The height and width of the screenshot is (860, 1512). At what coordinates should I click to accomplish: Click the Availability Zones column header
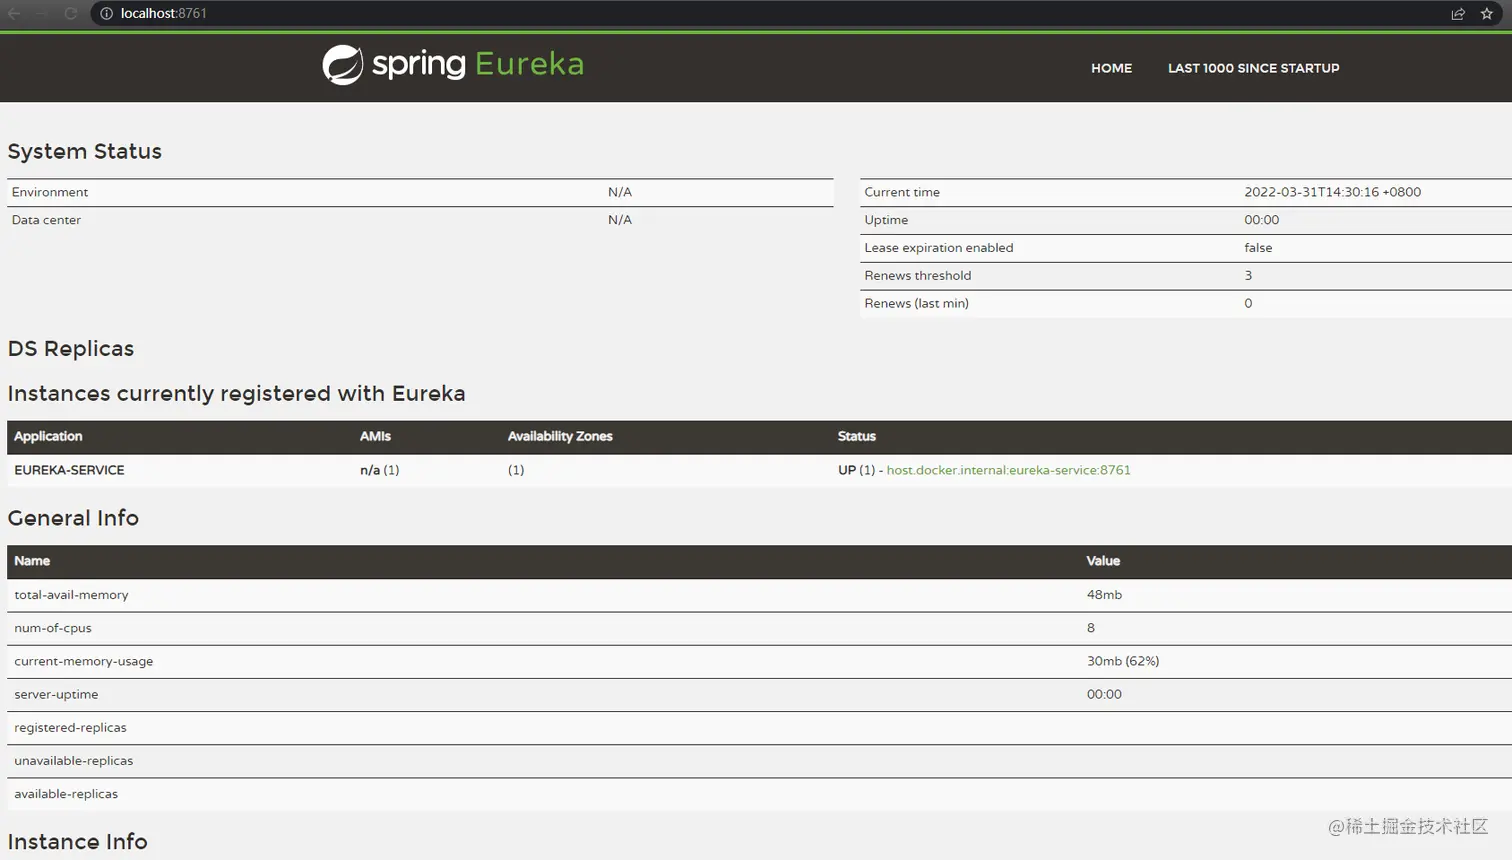(560, 436)
